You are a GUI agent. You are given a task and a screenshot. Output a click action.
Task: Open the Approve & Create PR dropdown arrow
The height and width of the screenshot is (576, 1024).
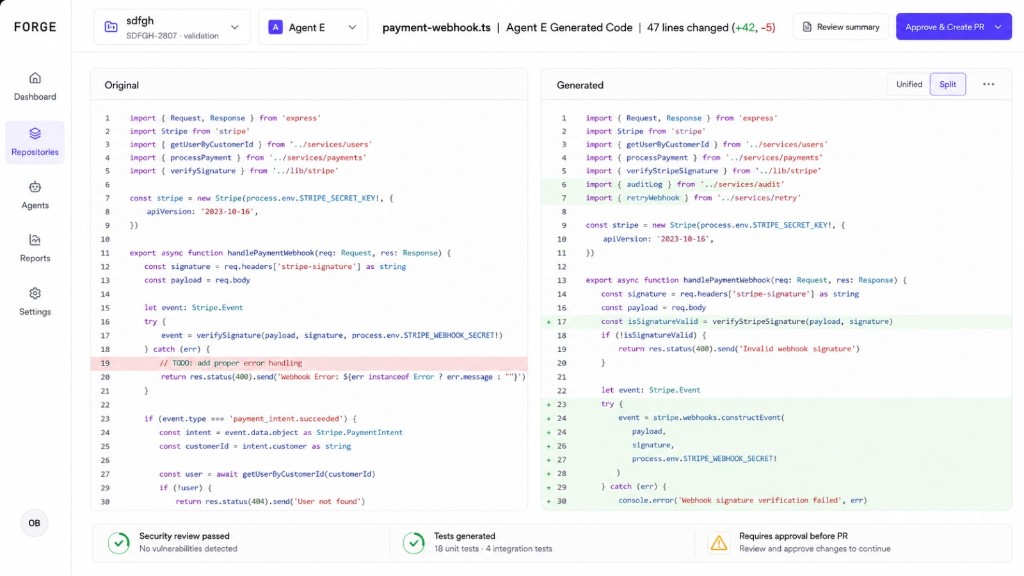tap(998, 27)
